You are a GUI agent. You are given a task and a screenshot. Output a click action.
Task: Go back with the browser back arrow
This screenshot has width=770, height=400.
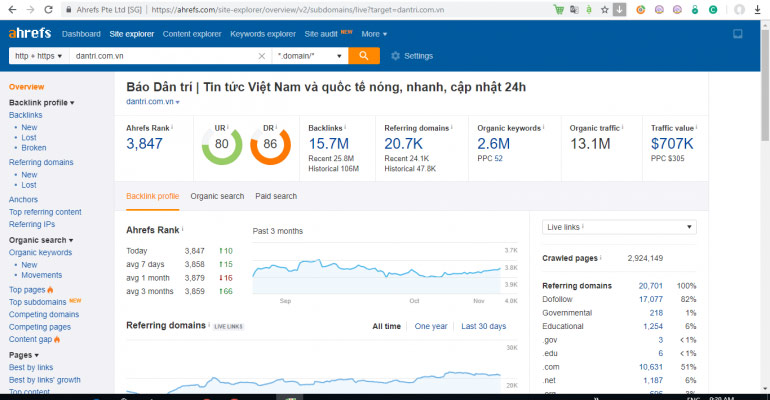click(12, 10)
